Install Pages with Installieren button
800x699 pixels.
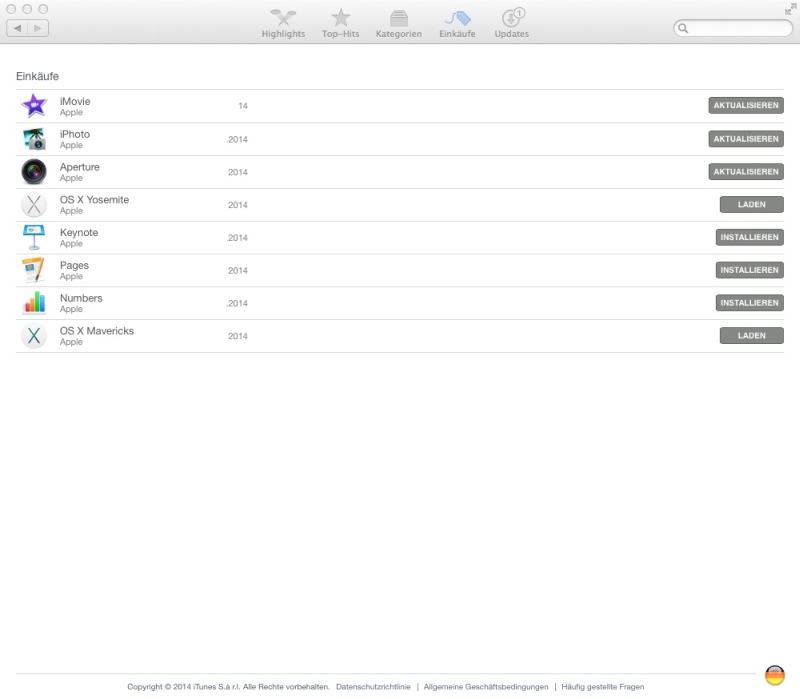749,270
